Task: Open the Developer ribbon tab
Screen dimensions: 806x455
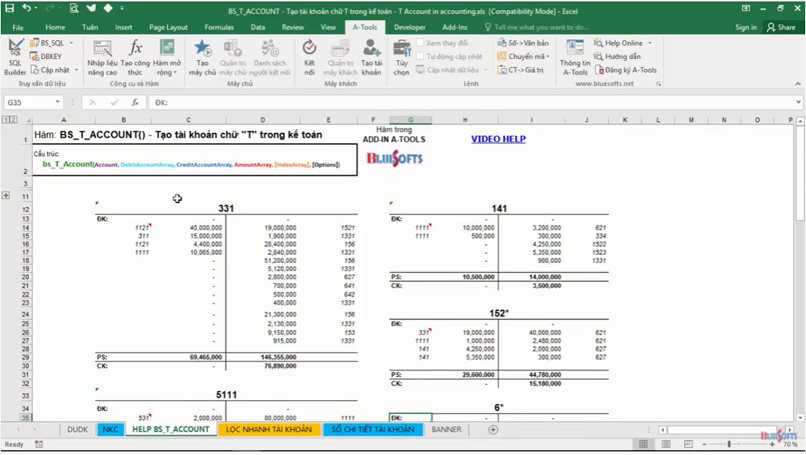Action: [410, 27]
